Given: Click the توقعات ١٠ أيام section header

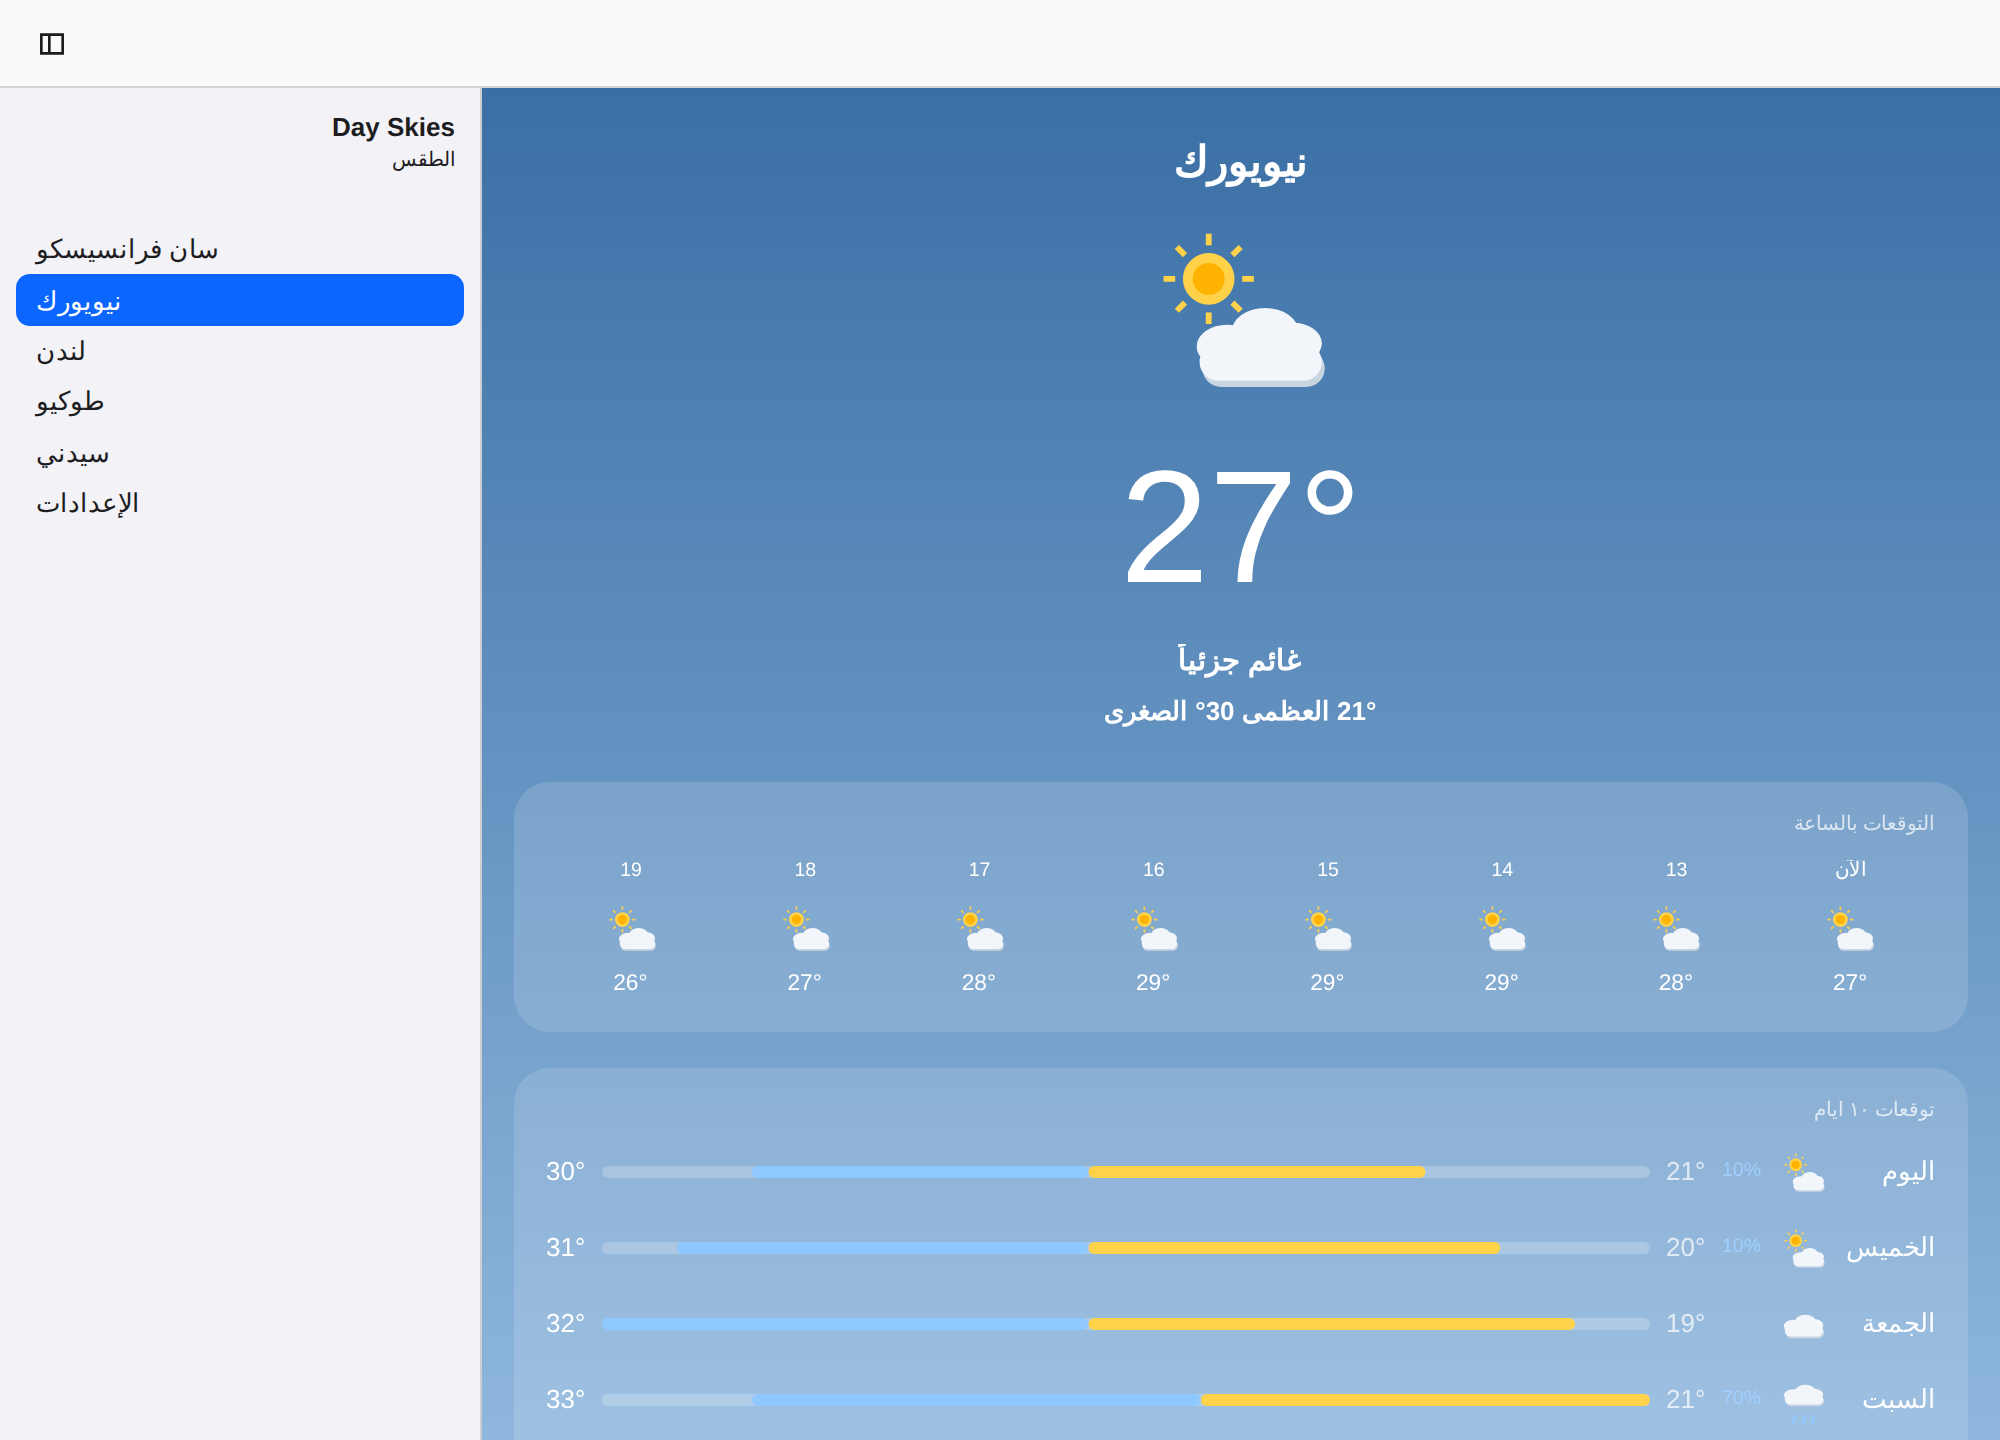Looking at the screenshot, I should coord(1874,1109).
